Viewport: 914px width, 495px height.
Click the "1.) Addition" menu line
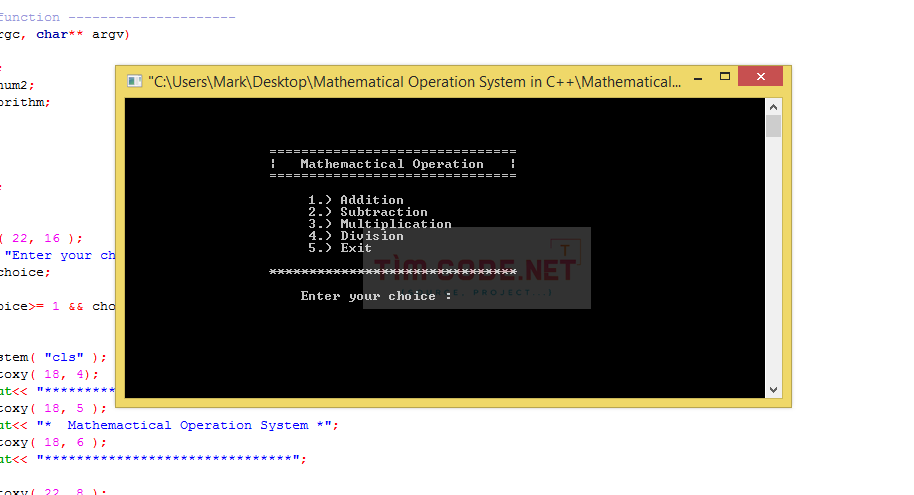pyautogui.click(x=356, y=200)
